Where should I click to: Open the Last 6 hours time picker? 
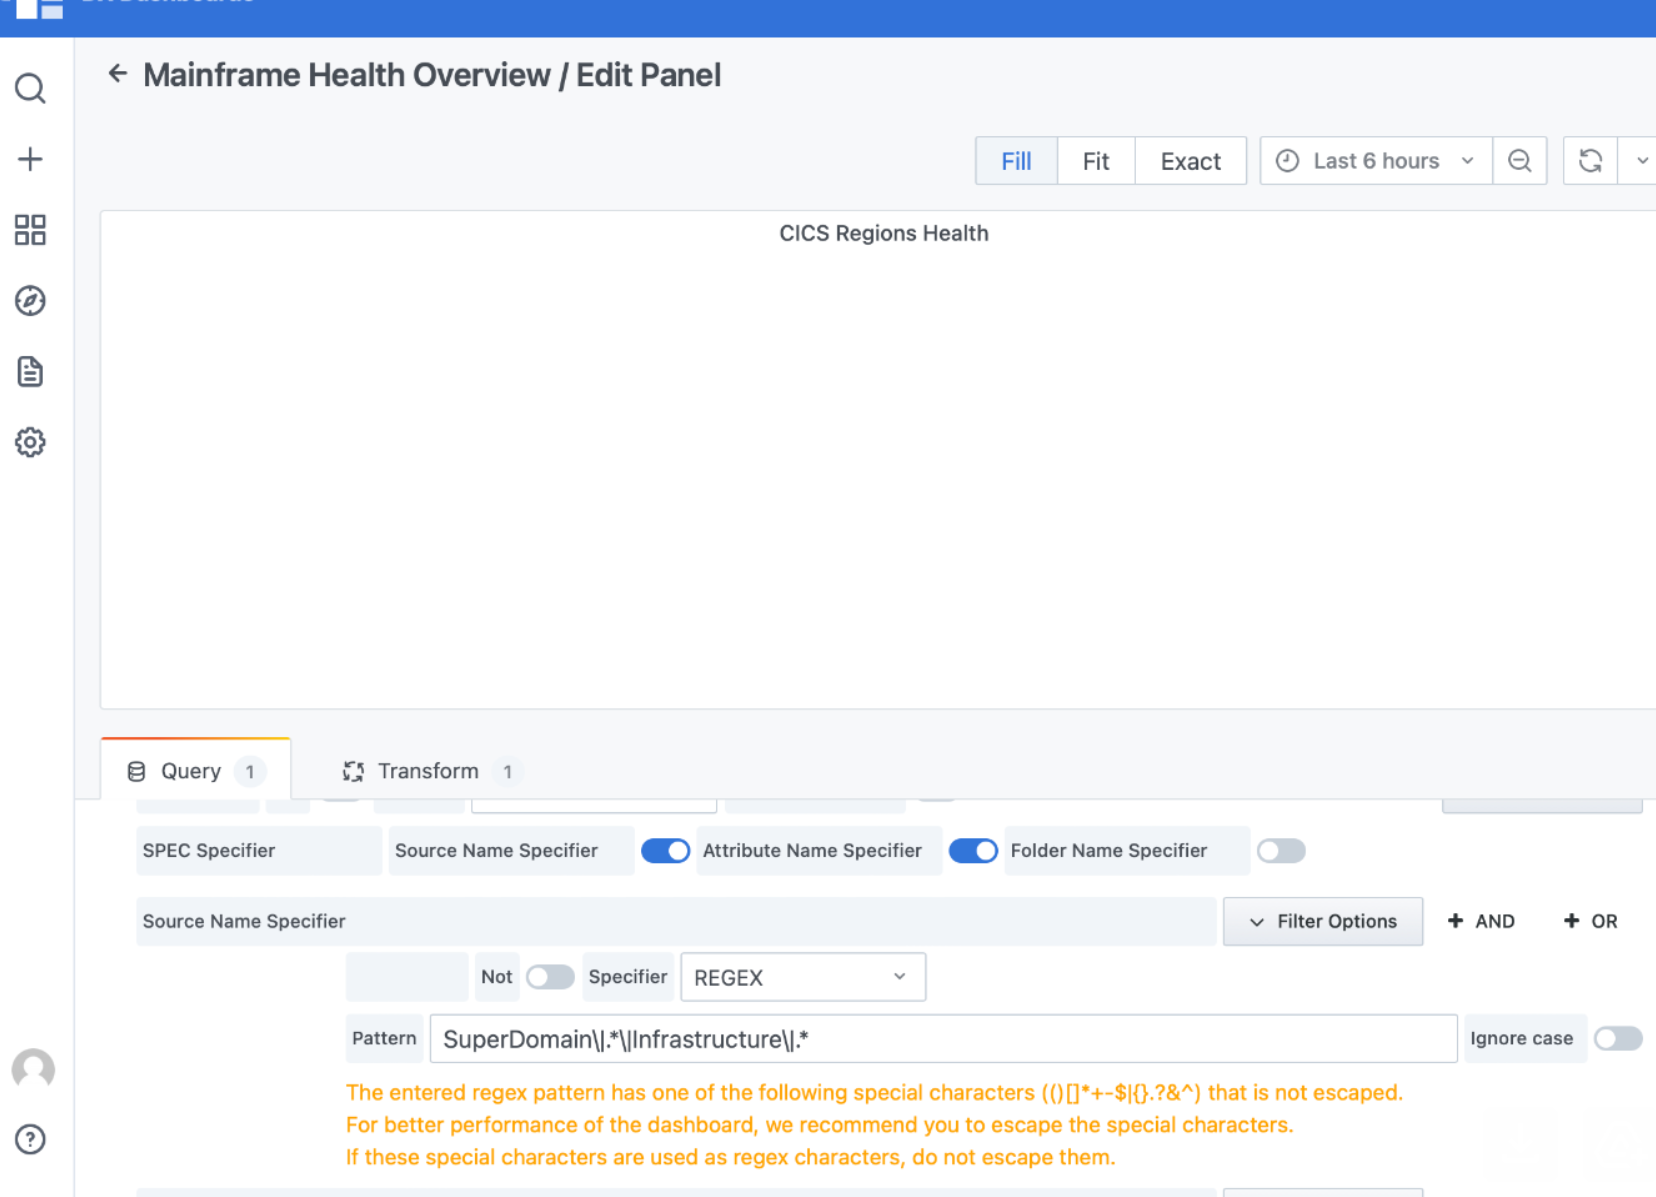point(1376,161)
